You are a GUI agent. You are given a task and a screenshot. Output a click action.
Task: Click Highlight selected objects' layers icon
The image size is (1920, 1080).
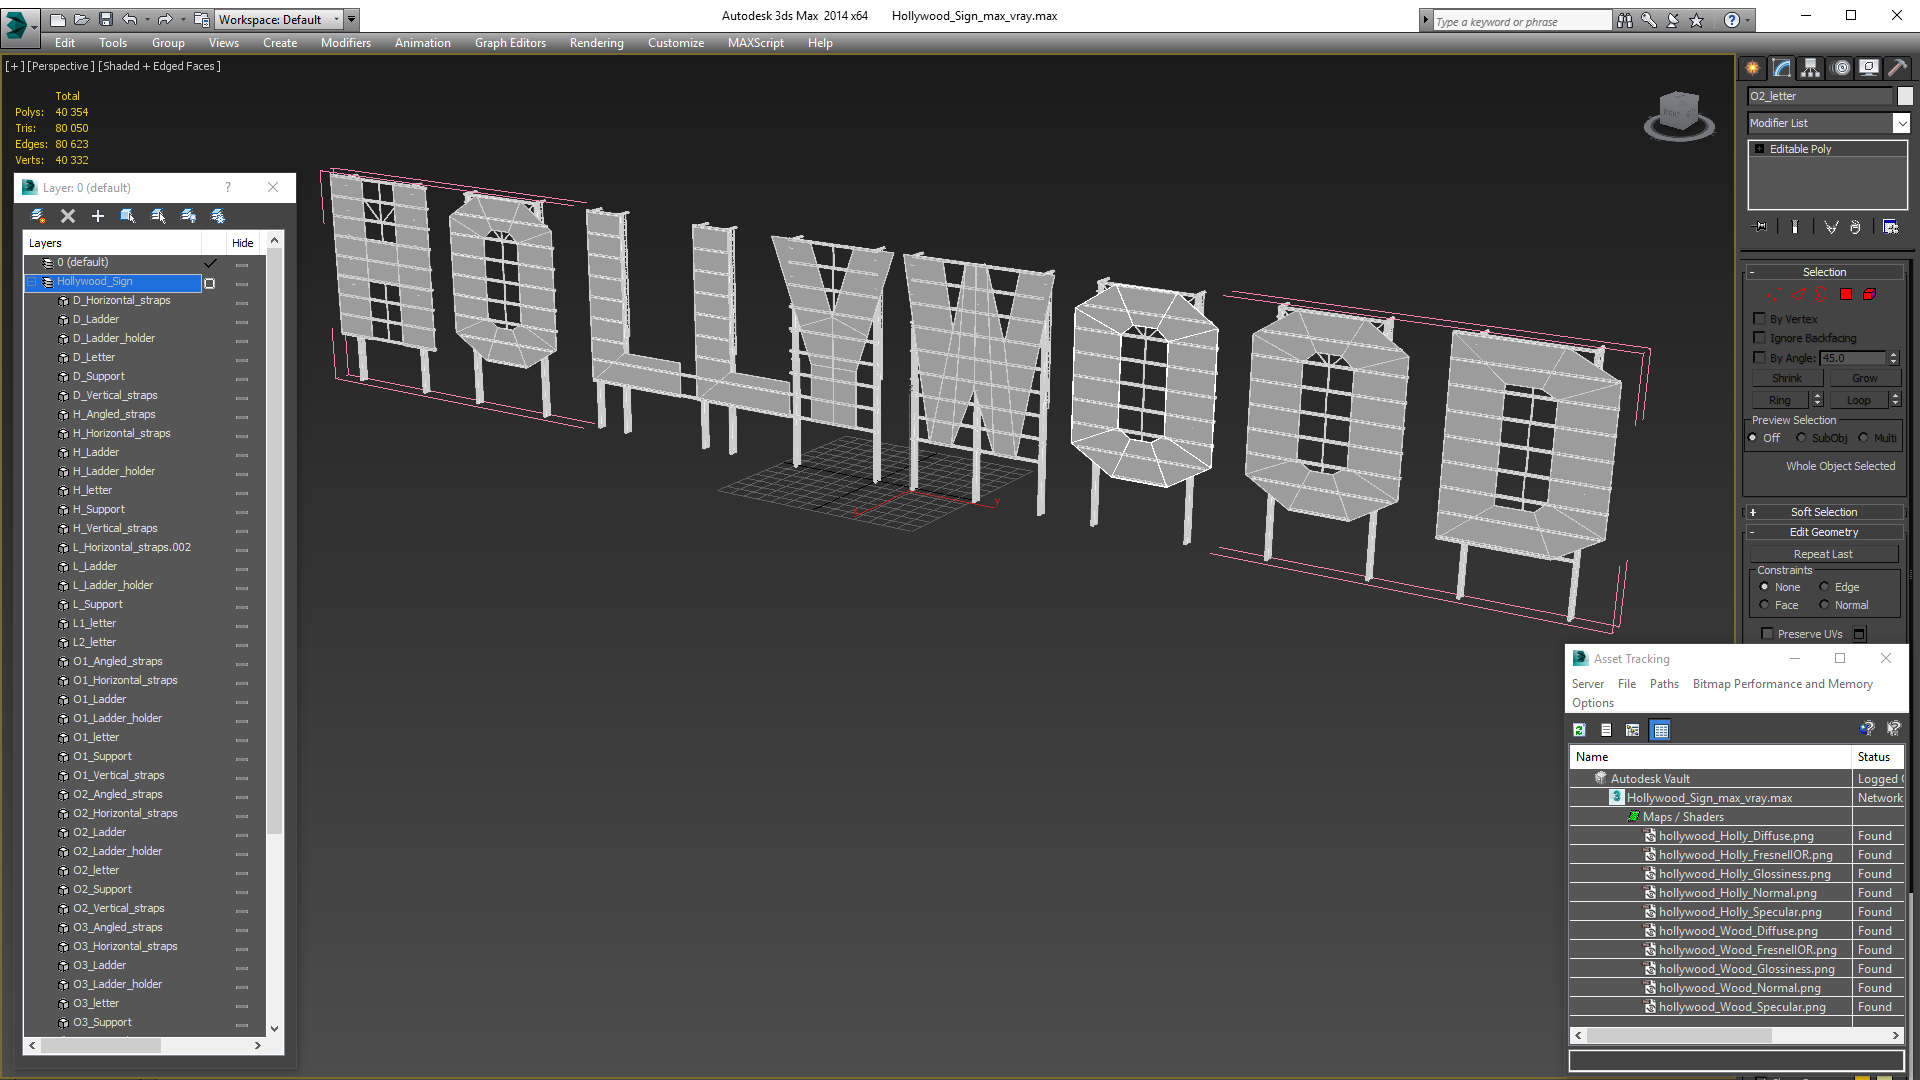point(158,216)
